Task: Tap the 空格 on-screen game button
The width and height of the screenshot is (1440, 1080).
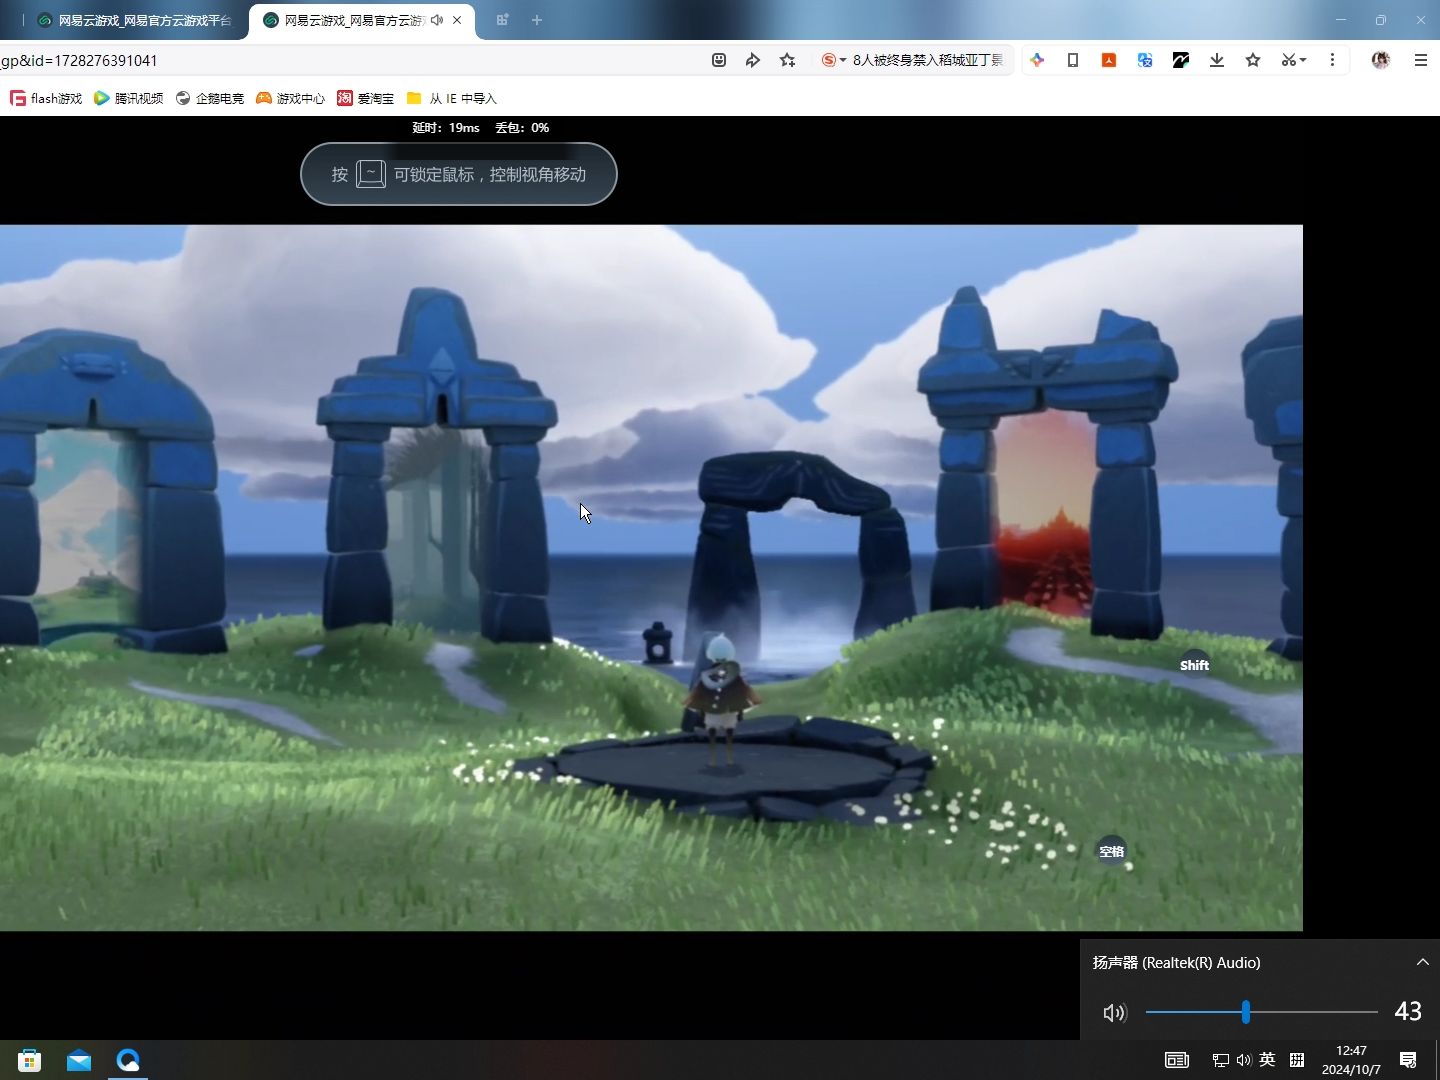Action: click(1112, 851)
